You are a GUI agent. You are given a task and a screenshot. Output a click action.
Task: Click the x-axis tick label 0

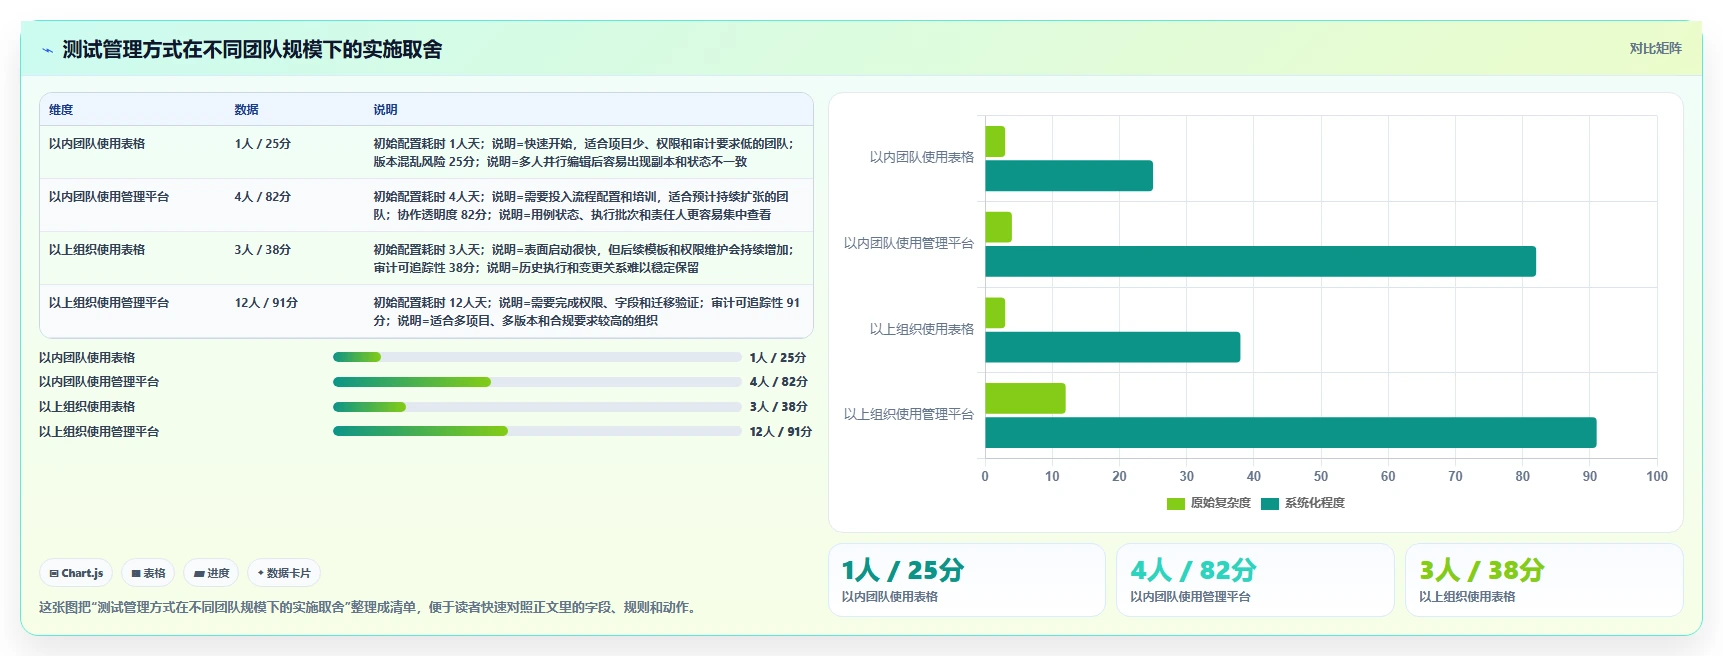[985, 476]
